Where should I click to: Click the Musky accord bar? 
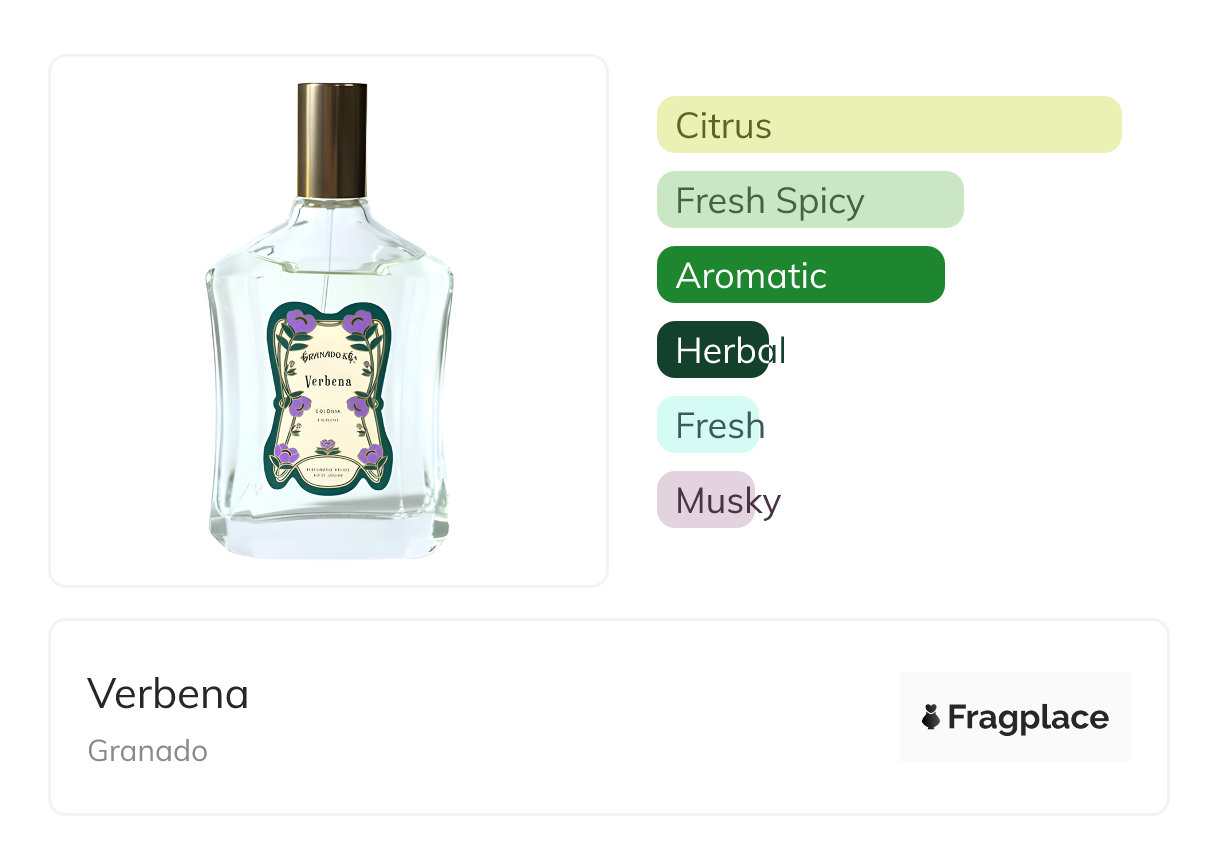[x=705, y=500]
